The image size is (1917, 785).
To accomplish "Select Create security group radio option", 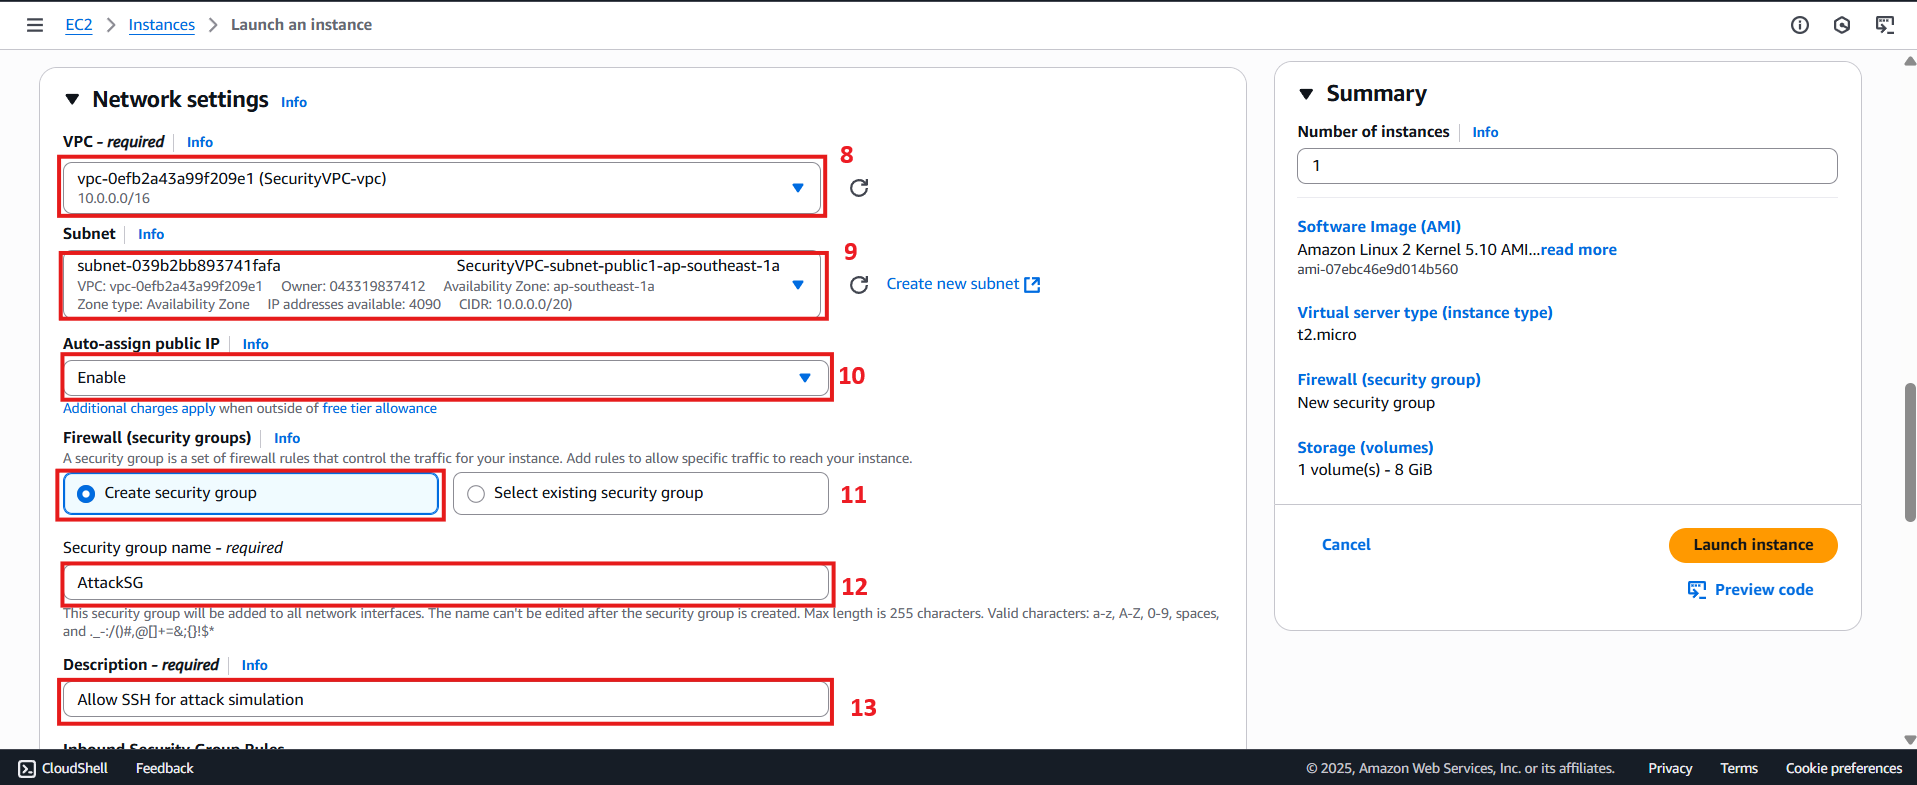I will point(251,493).
